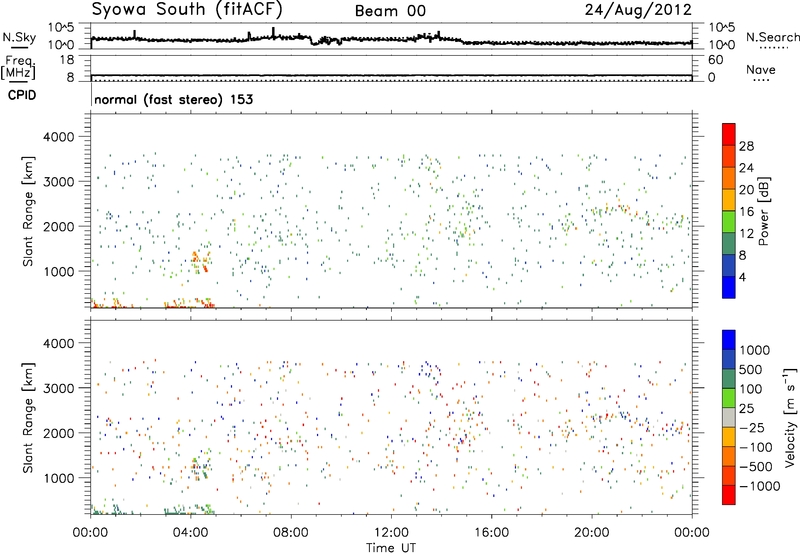Pick the red bottom segment of Velocity colorbar

click(729, 495)
